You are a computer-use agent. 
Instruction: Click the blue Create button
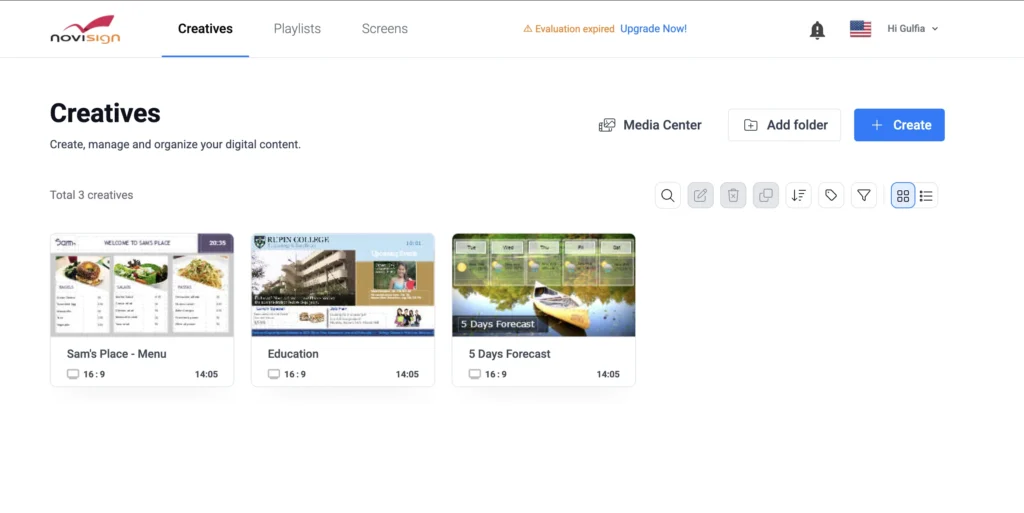(x=899, y=125)
